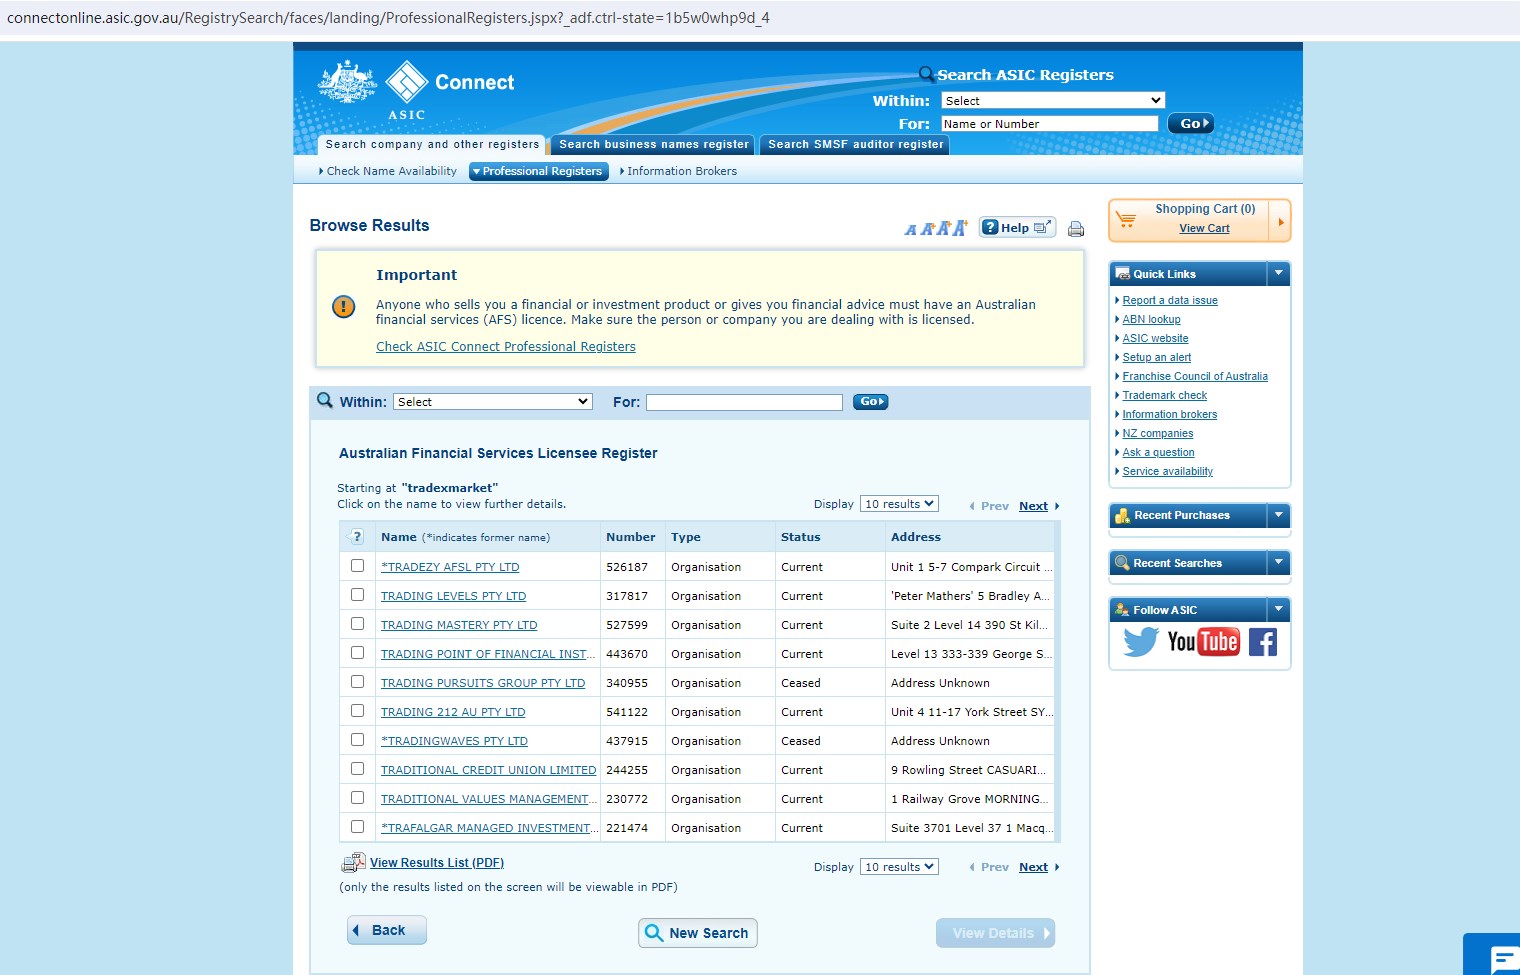
Task: Tick the checkbox for TRADING LEVELS PTY LTD
Action: 357,595
